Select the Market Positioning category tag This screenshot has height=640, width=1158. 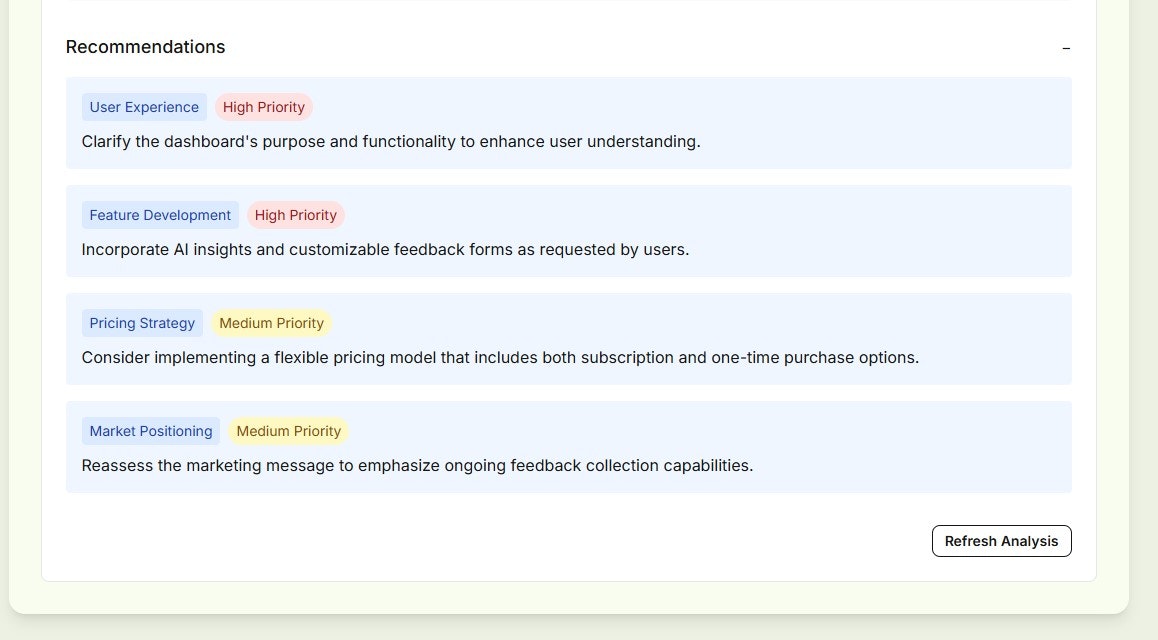coord(151,431)
